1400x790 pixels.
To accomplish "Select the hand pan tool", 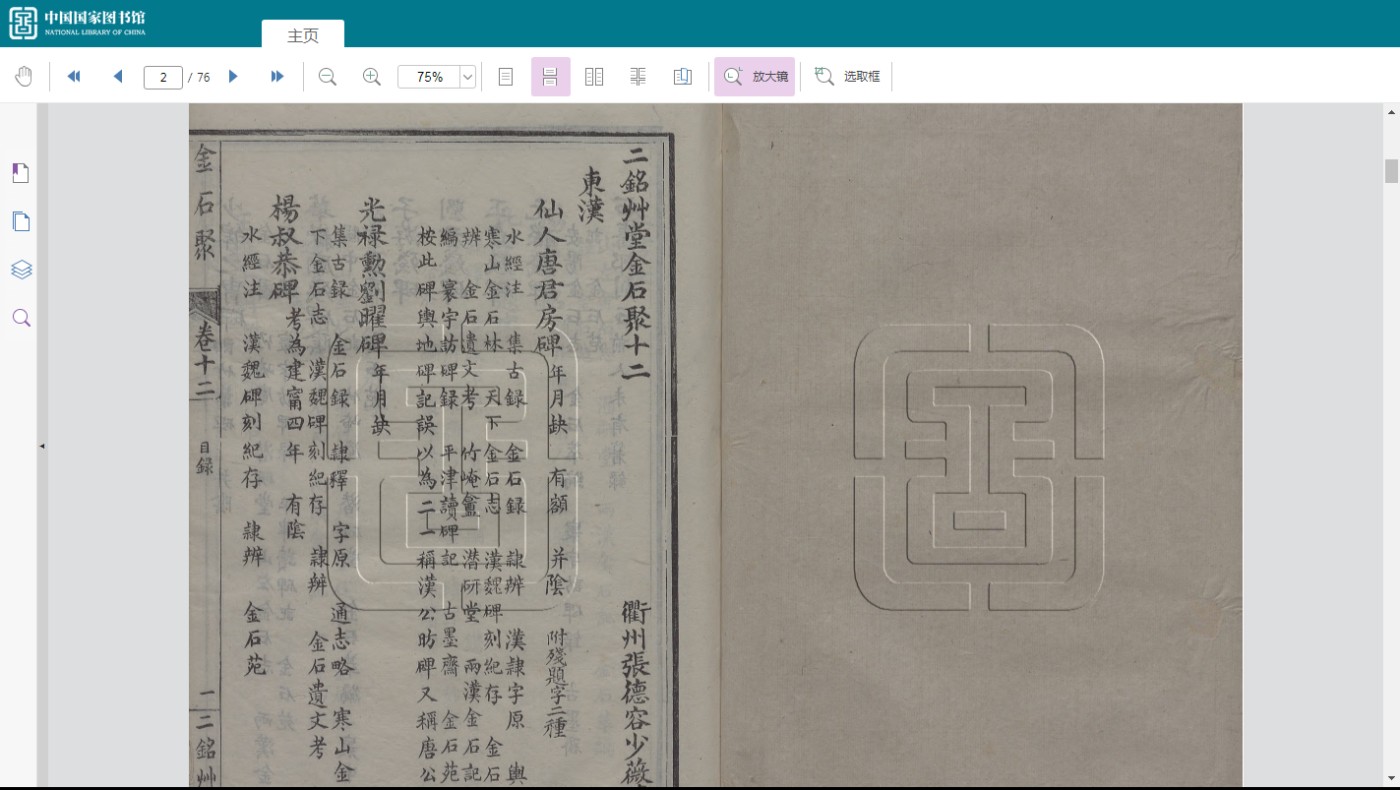I will tap(23, 77).
